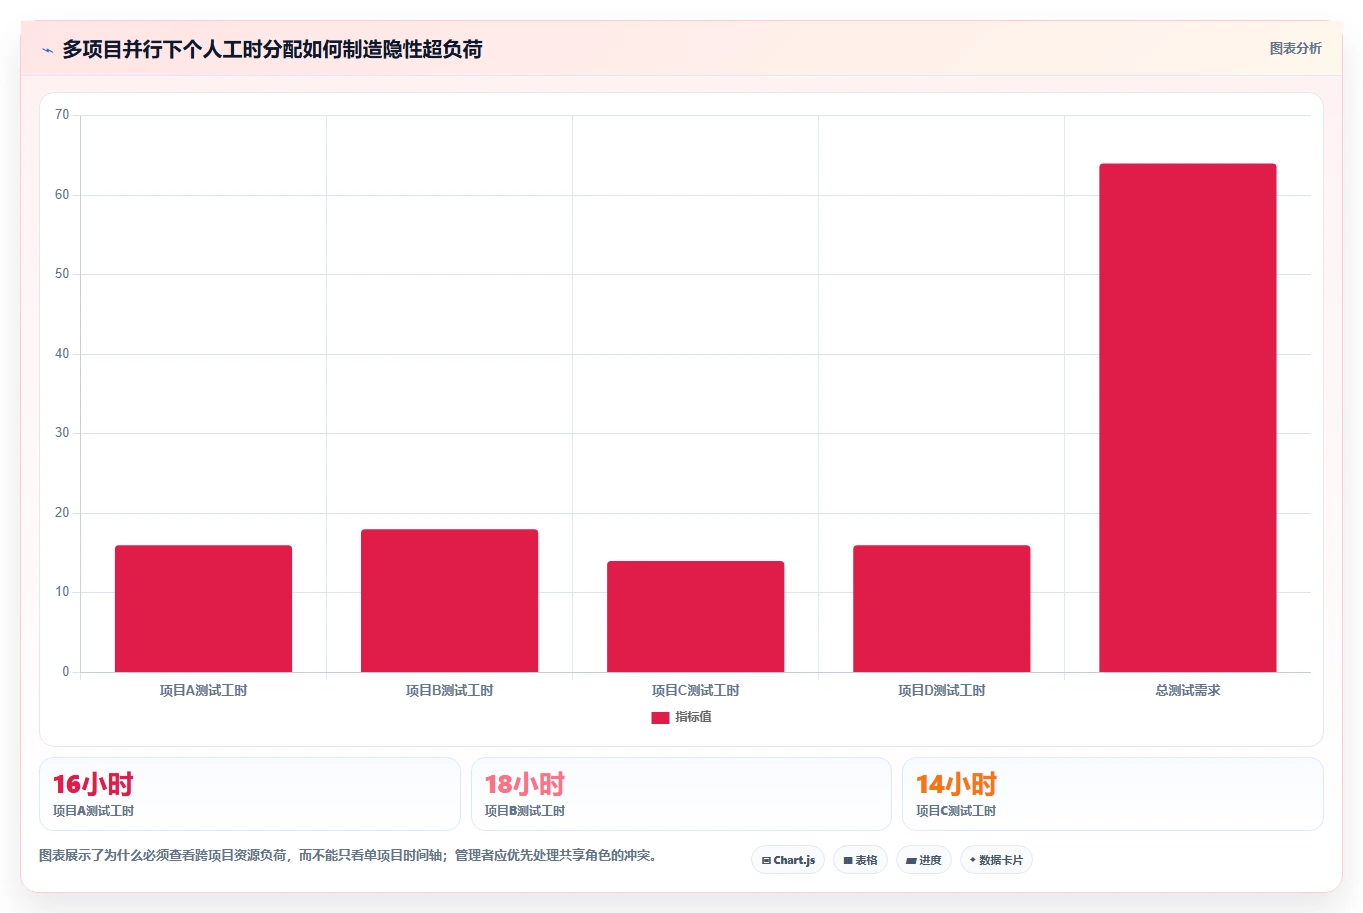1363x913 pixels.
Task: Click the chart description sentence starting 图表展示了
Action: click(x=350, y=855)
